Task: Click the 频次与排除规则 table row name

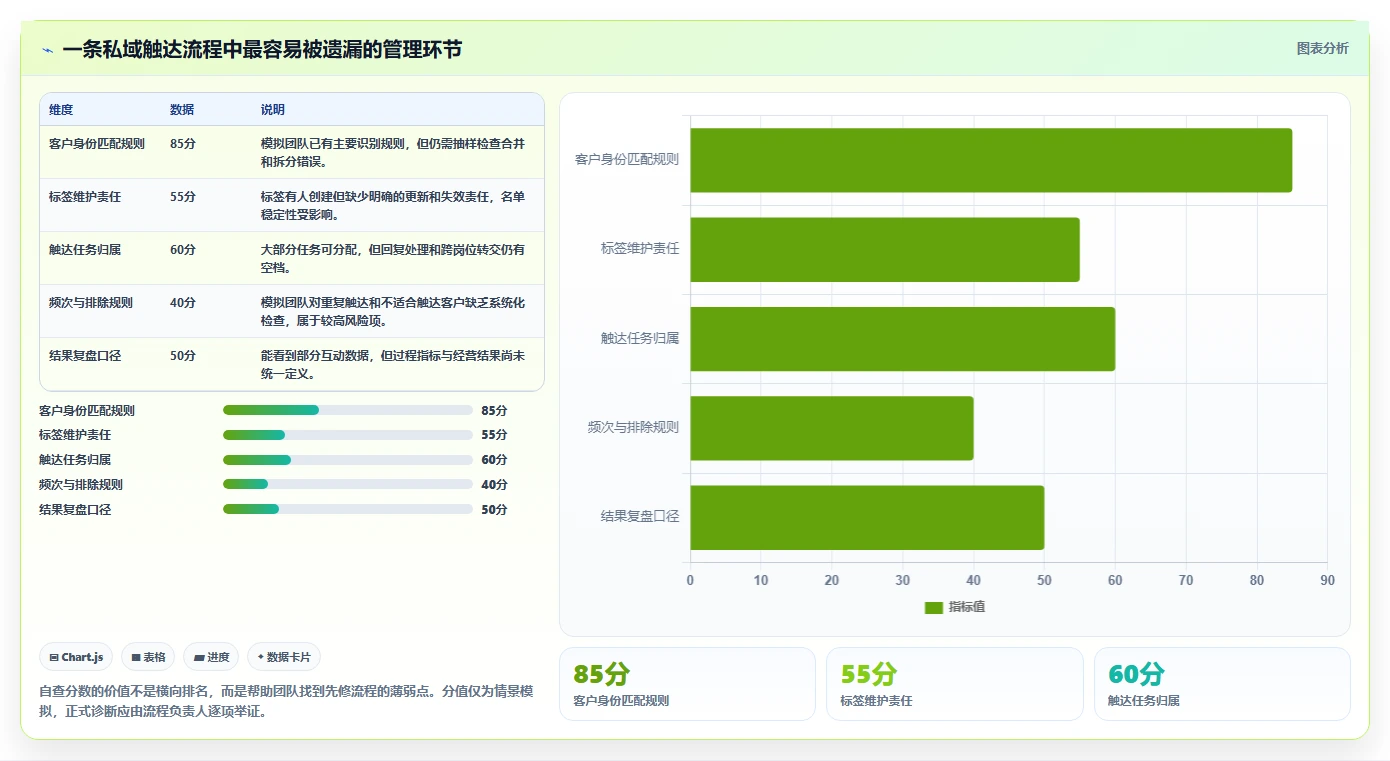Action: pos(91,303)
